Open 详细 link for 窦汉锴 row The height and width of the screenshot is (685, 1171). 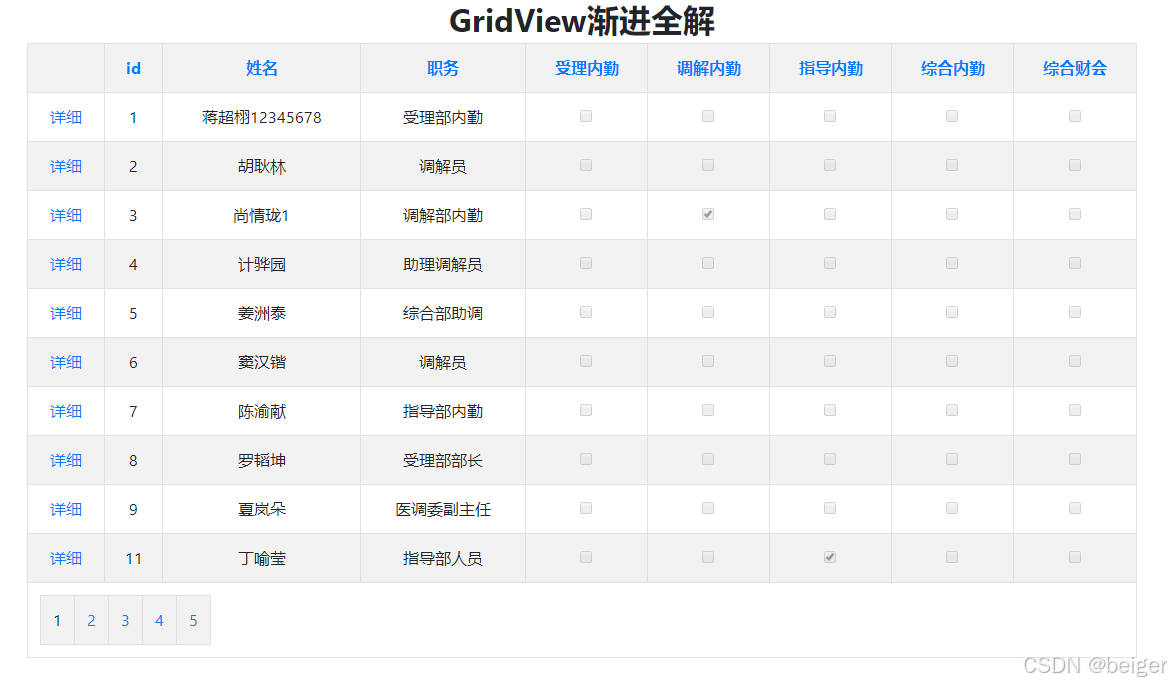tap(66, 362)
